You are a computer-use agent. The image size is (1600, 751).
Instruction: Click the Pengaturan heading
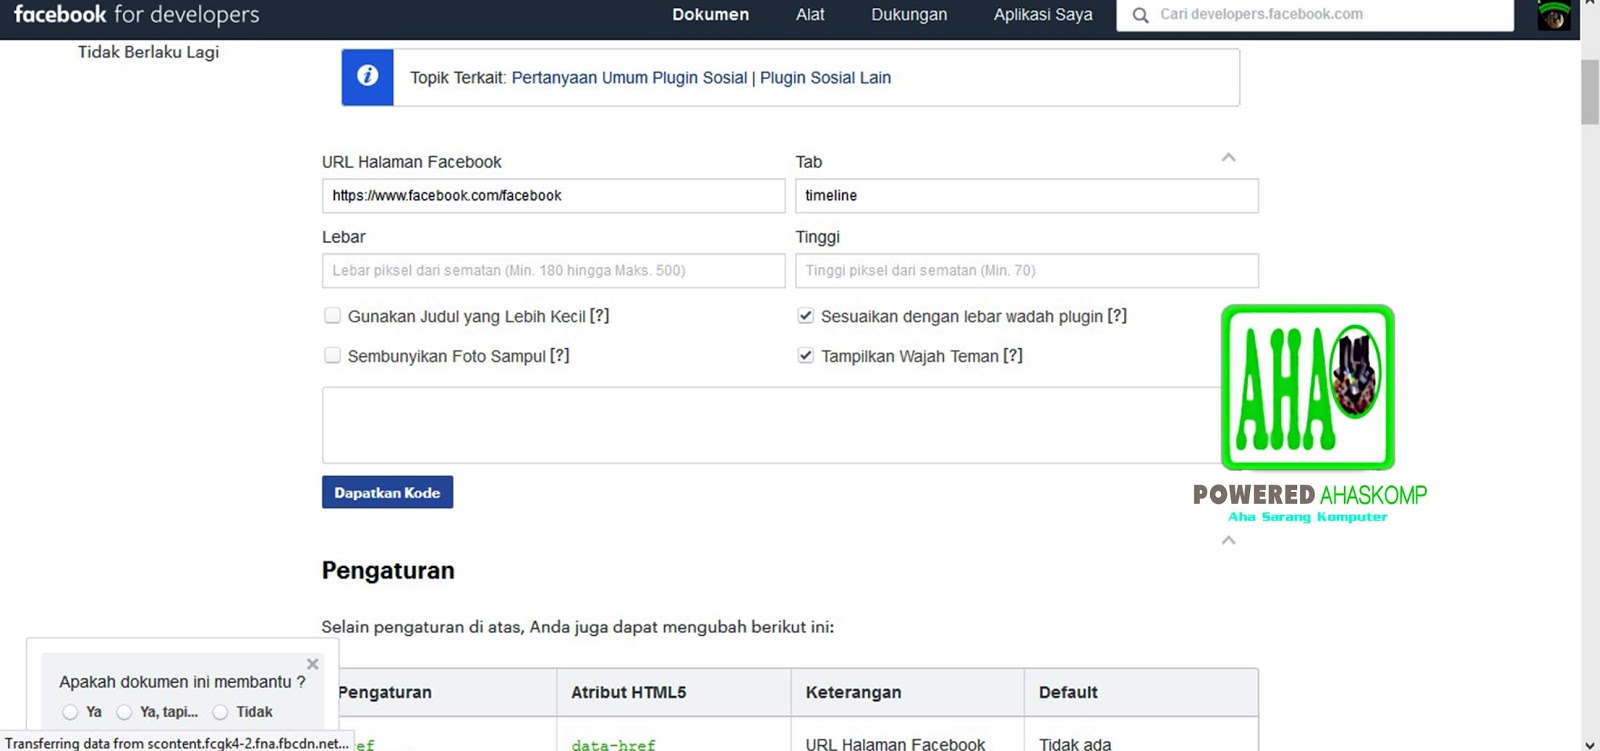click(x=388, y=570)
